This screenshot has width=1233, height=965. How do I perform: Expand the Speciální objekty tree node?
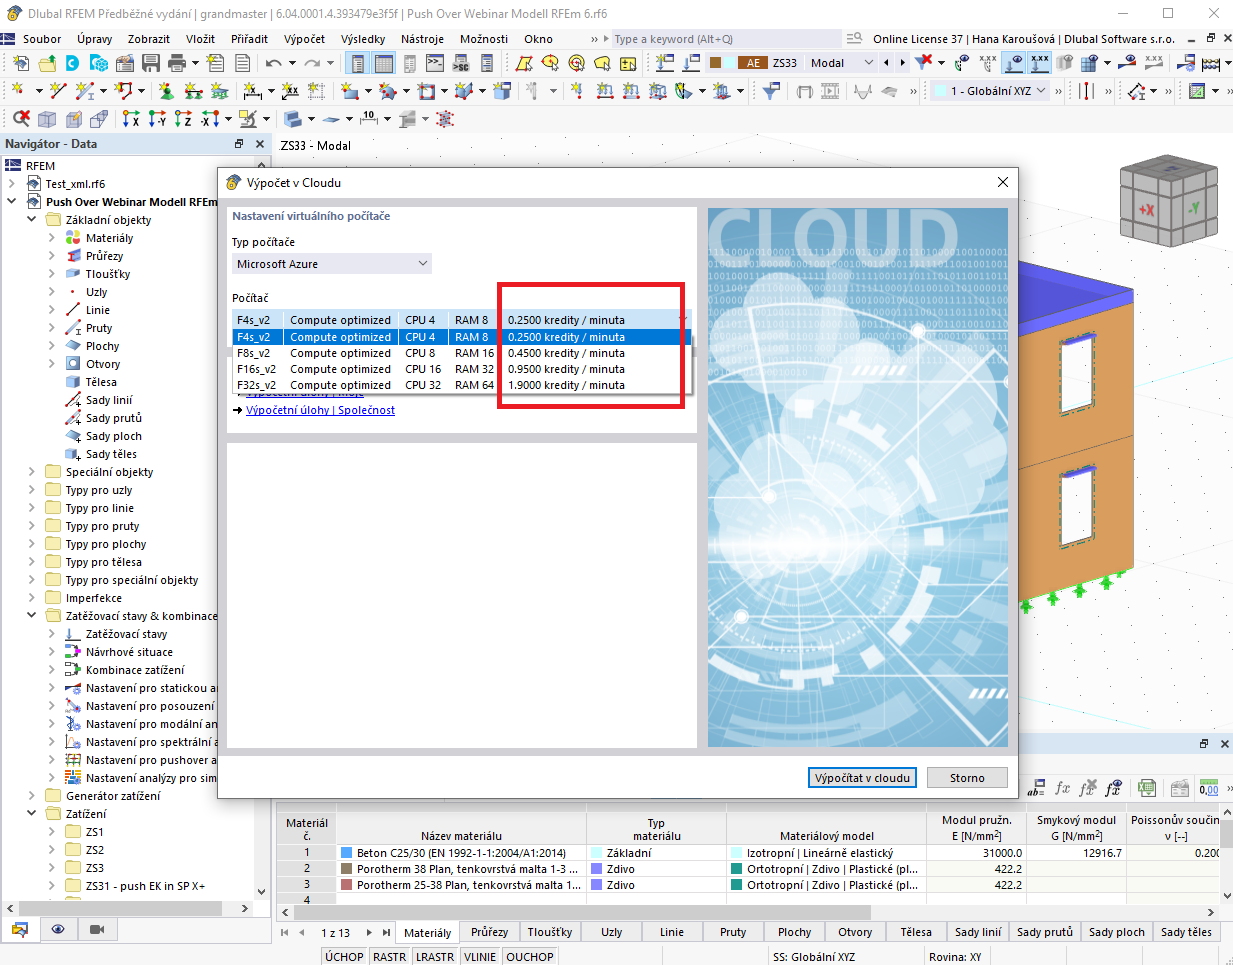pyautogui.click(x=31, y=472)
